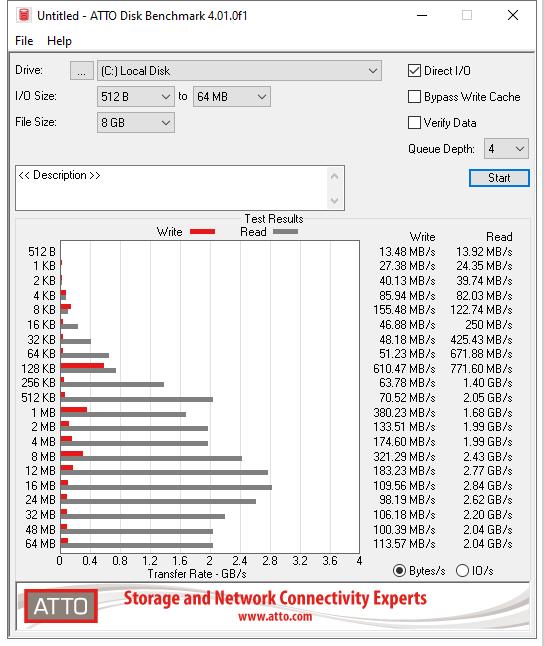Click the drive browse '...' button

pyautogui.click(x=82, y=71)
